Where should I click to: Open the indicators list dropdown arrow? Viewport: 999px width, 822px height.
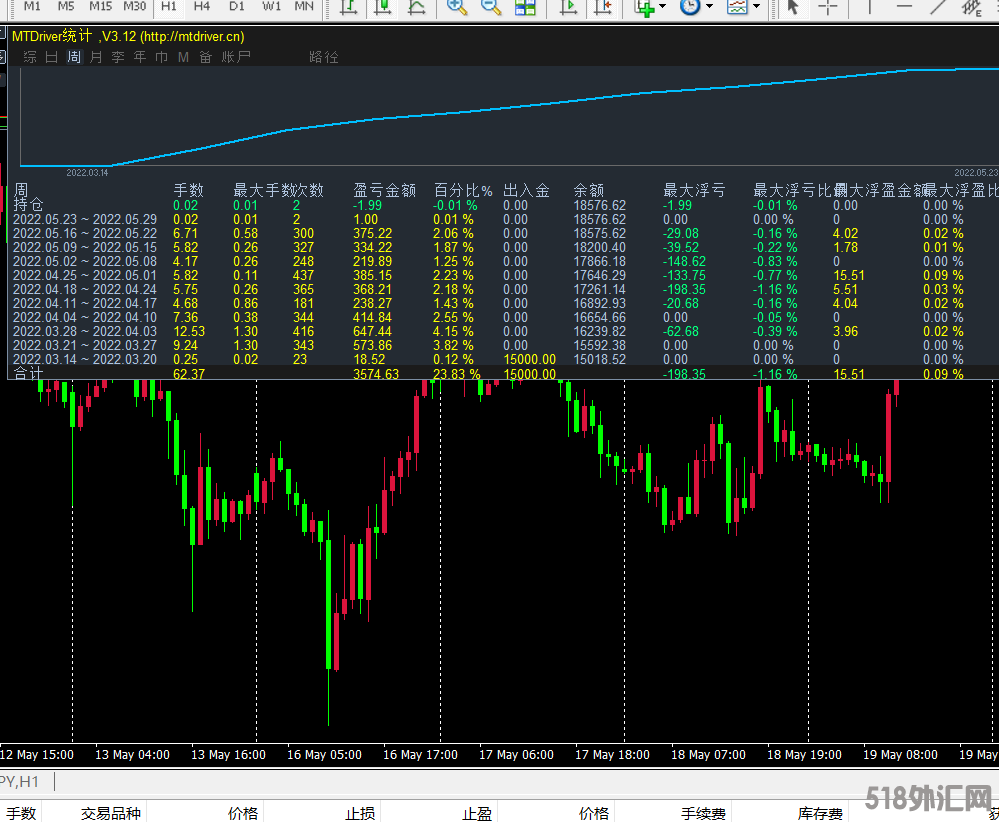(x=664, y=7)
